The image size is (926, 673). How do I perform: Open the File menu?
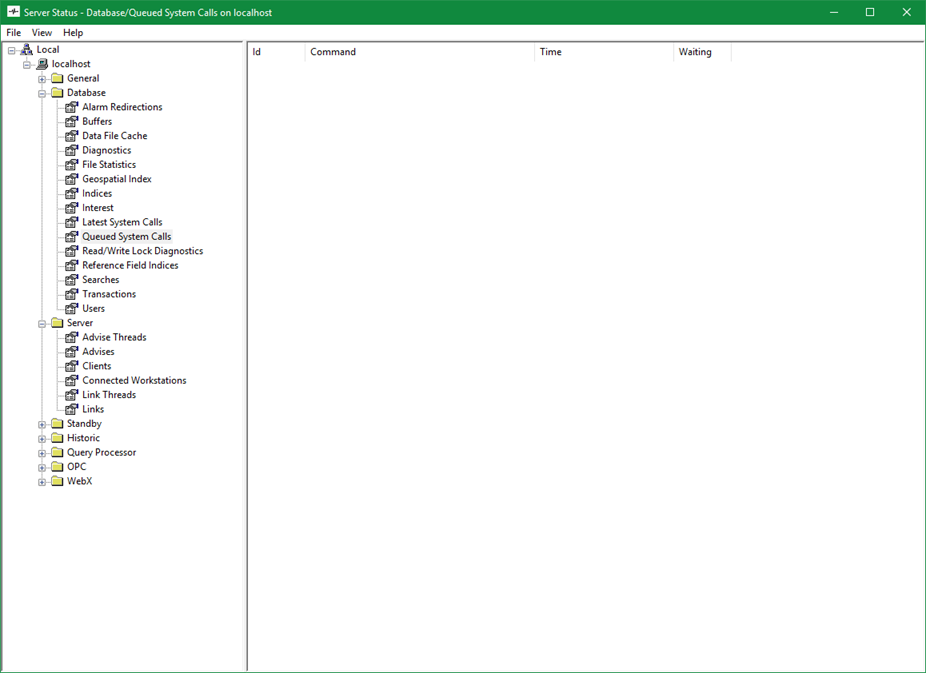(x=14, y=33)
